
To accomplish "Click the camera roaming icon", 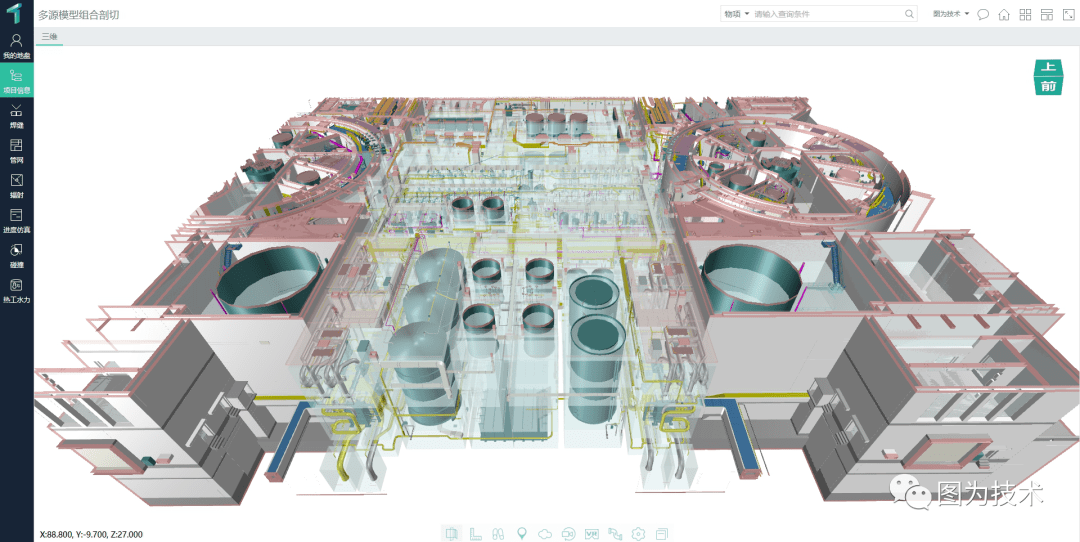I will [x=568, y=533].
